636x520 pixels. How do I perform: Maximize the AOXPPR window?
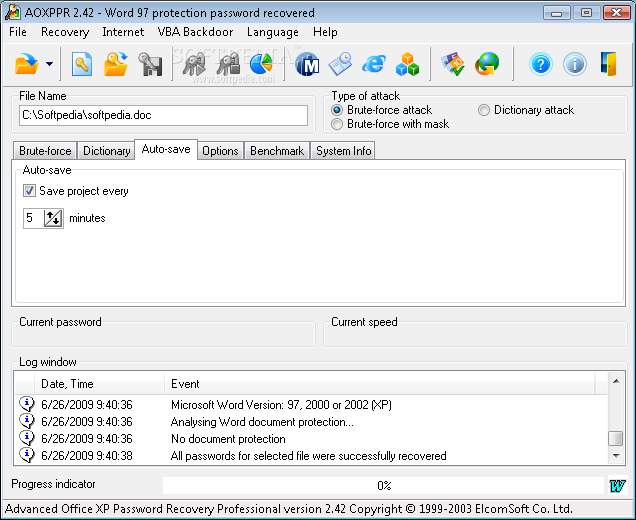coord(586,13)
